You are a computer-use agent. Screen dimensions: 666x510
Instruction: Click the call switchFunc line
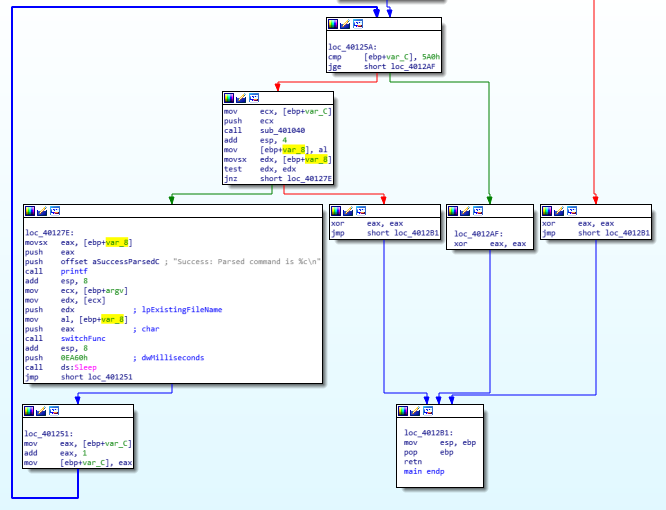pos(65,338)
